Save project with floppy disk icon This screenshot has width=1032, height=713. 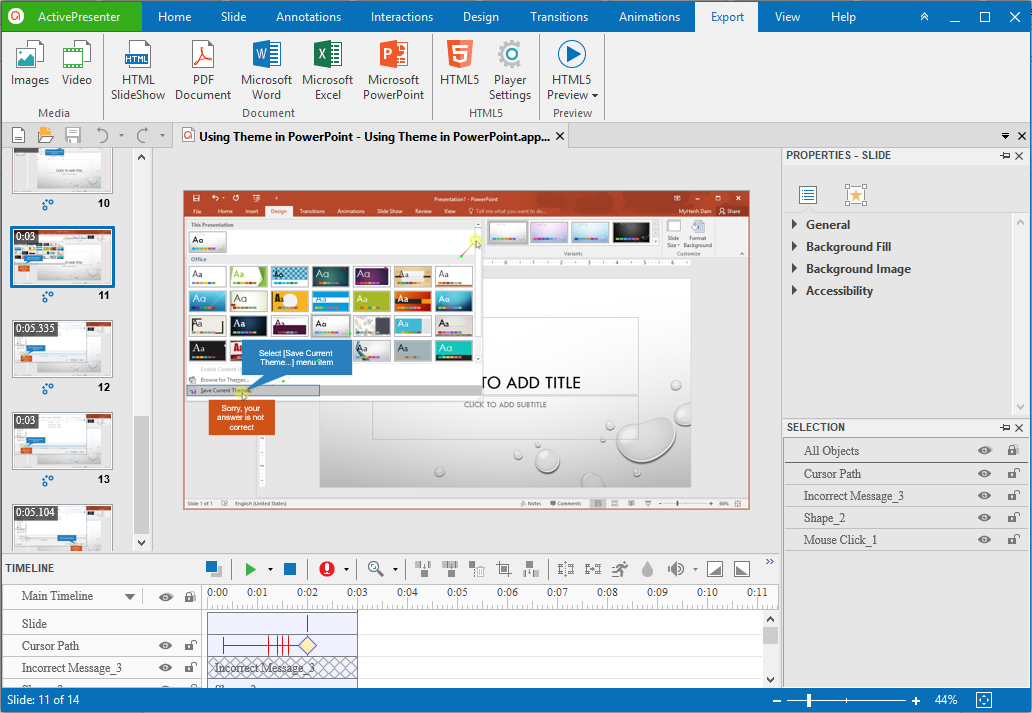coord(73,136)
